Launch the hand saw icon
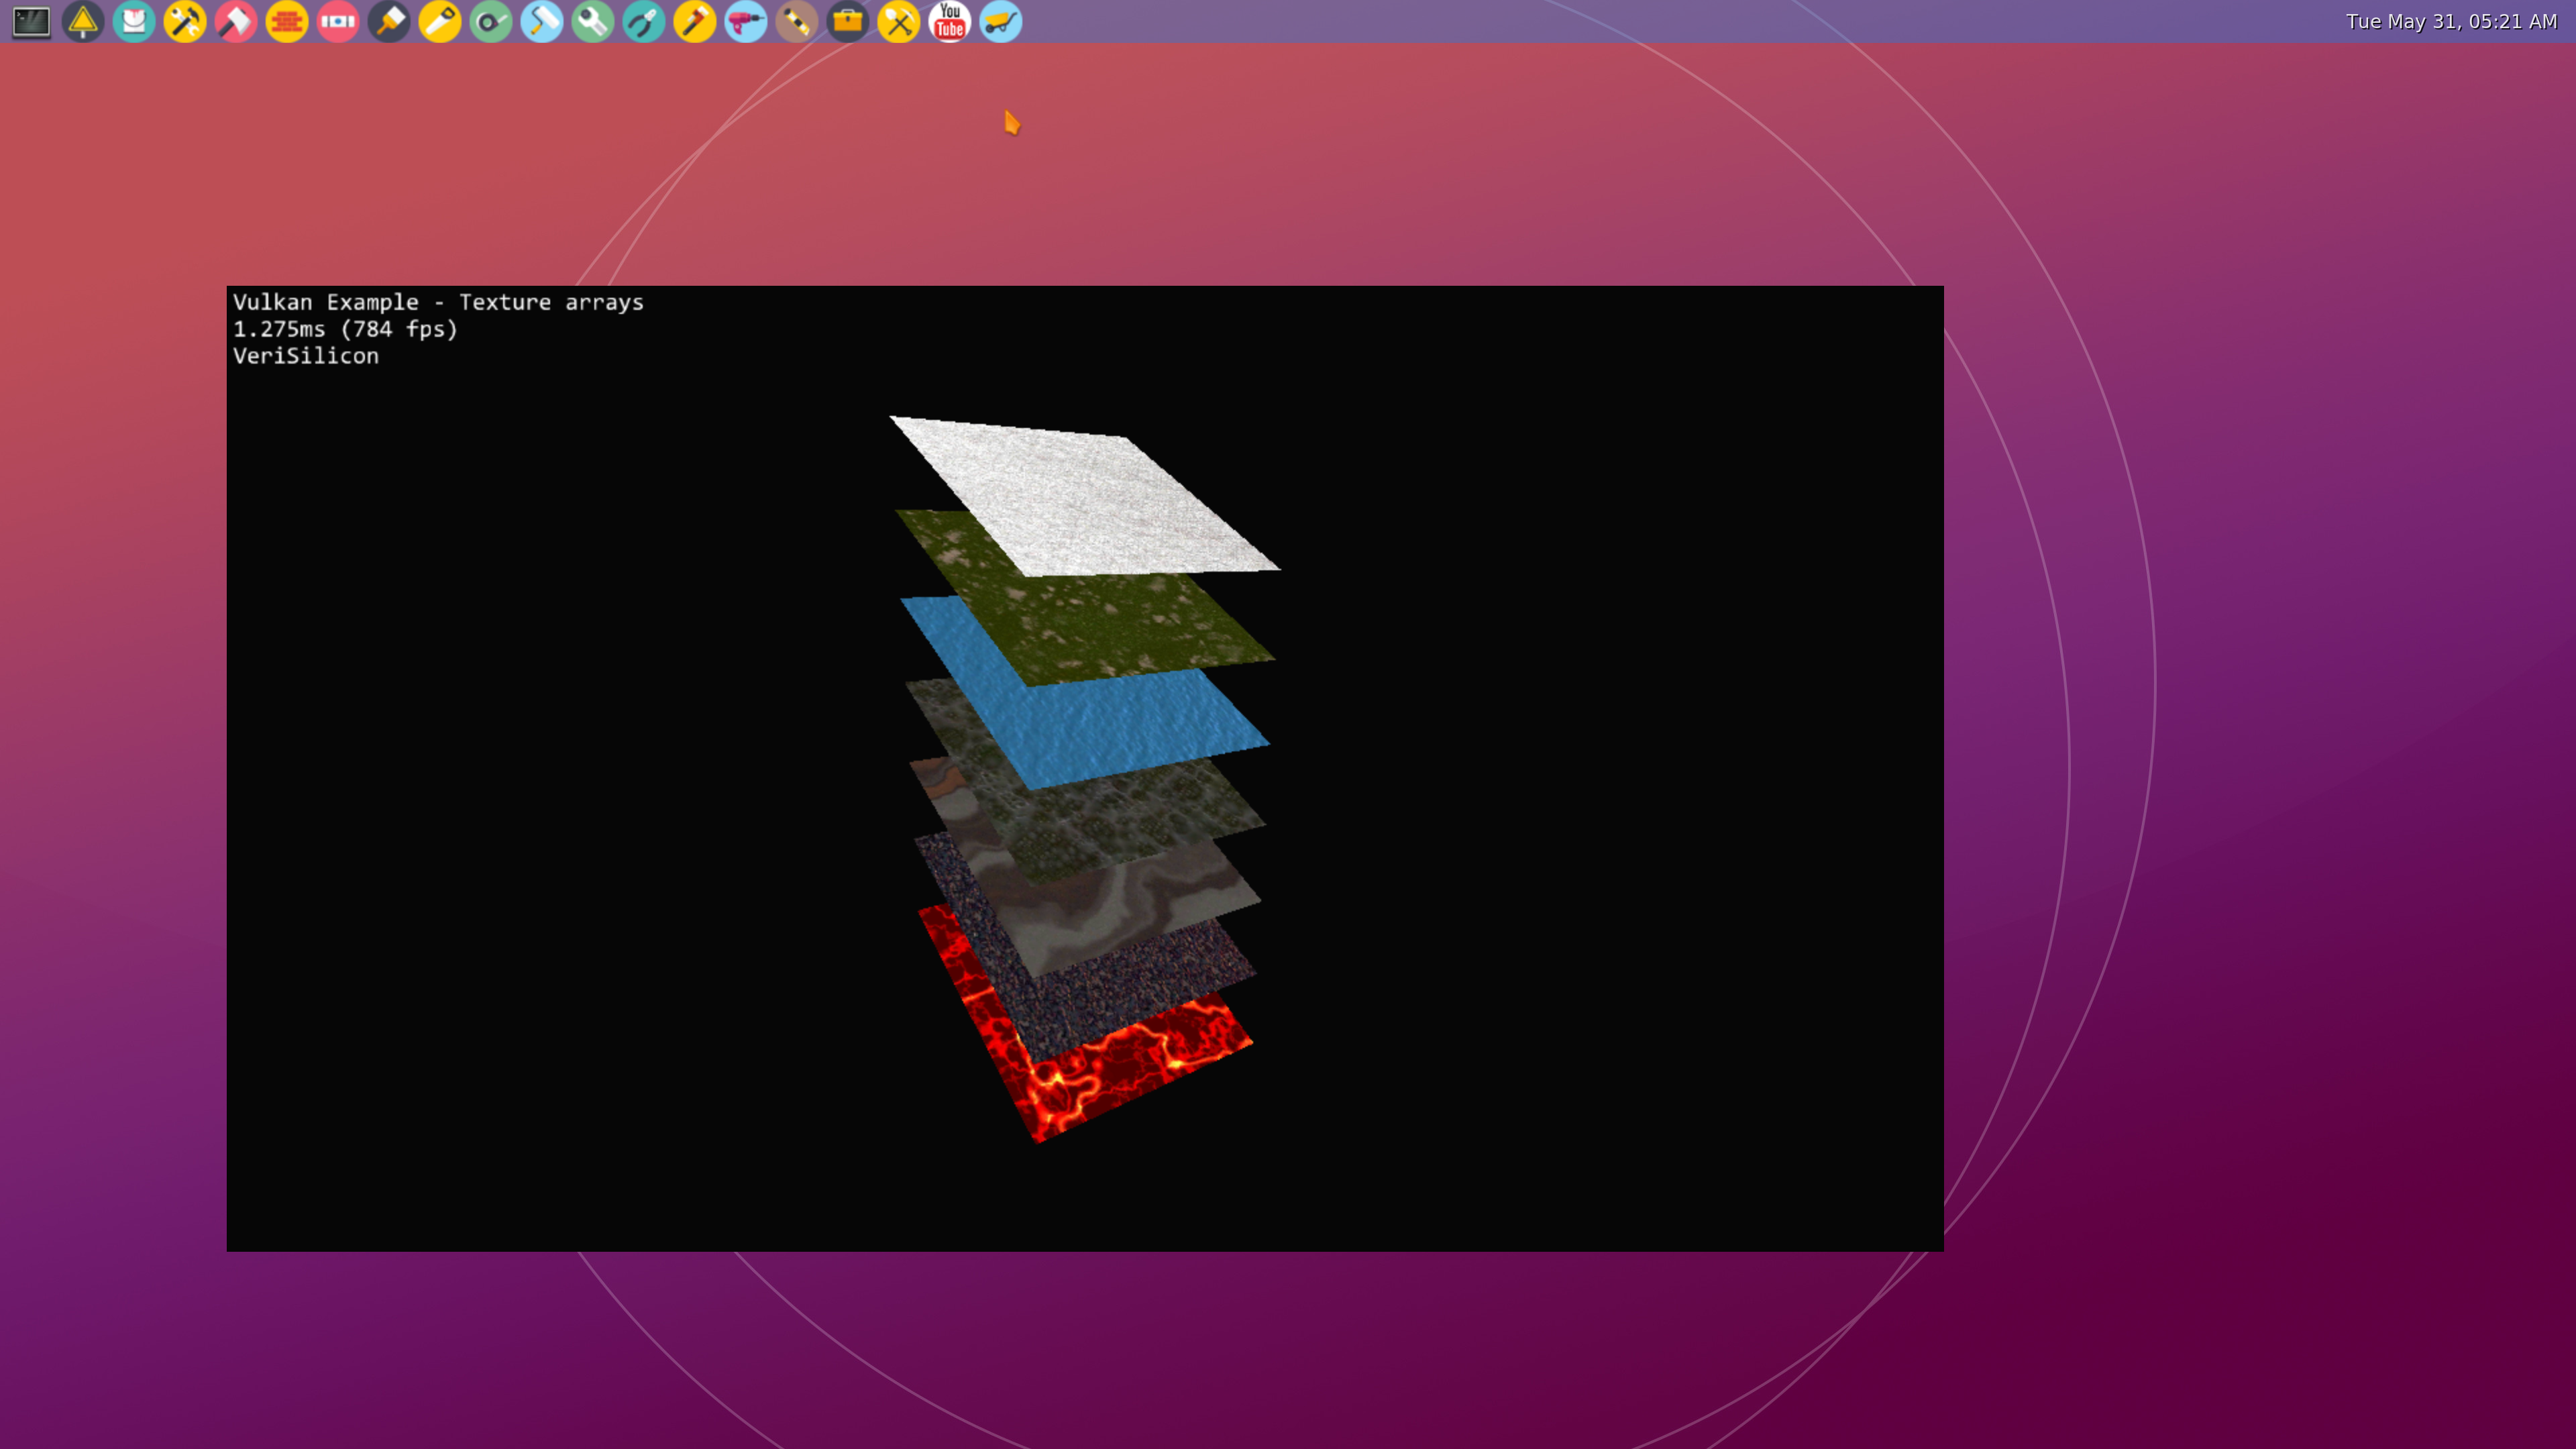Screen dimensions: 2576x1449 click(440, 21)
